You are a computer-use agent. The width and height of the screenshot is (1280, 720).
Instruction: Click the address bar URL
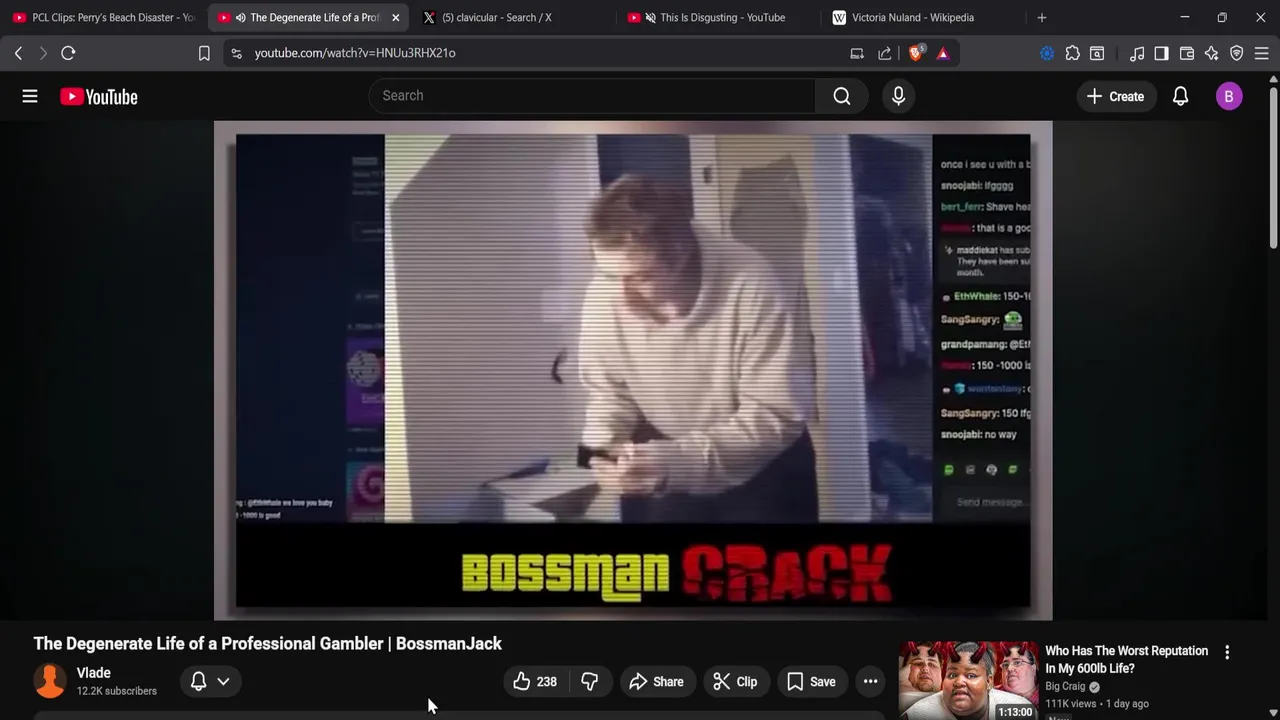(x=355, y=53)
